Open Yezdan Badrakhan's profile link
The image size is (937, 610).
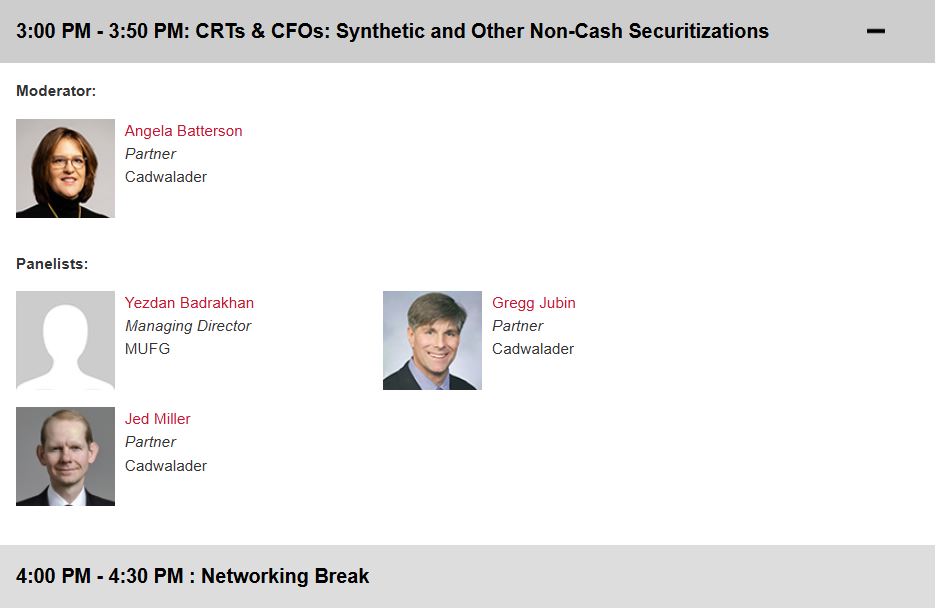[x=189, y=303]
